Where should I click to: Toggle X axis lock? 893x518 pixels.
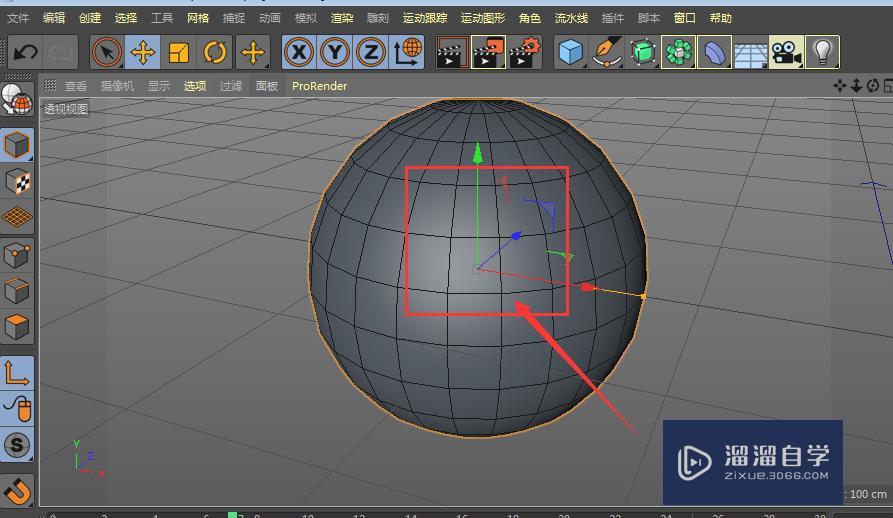click(x=299, y=52)
